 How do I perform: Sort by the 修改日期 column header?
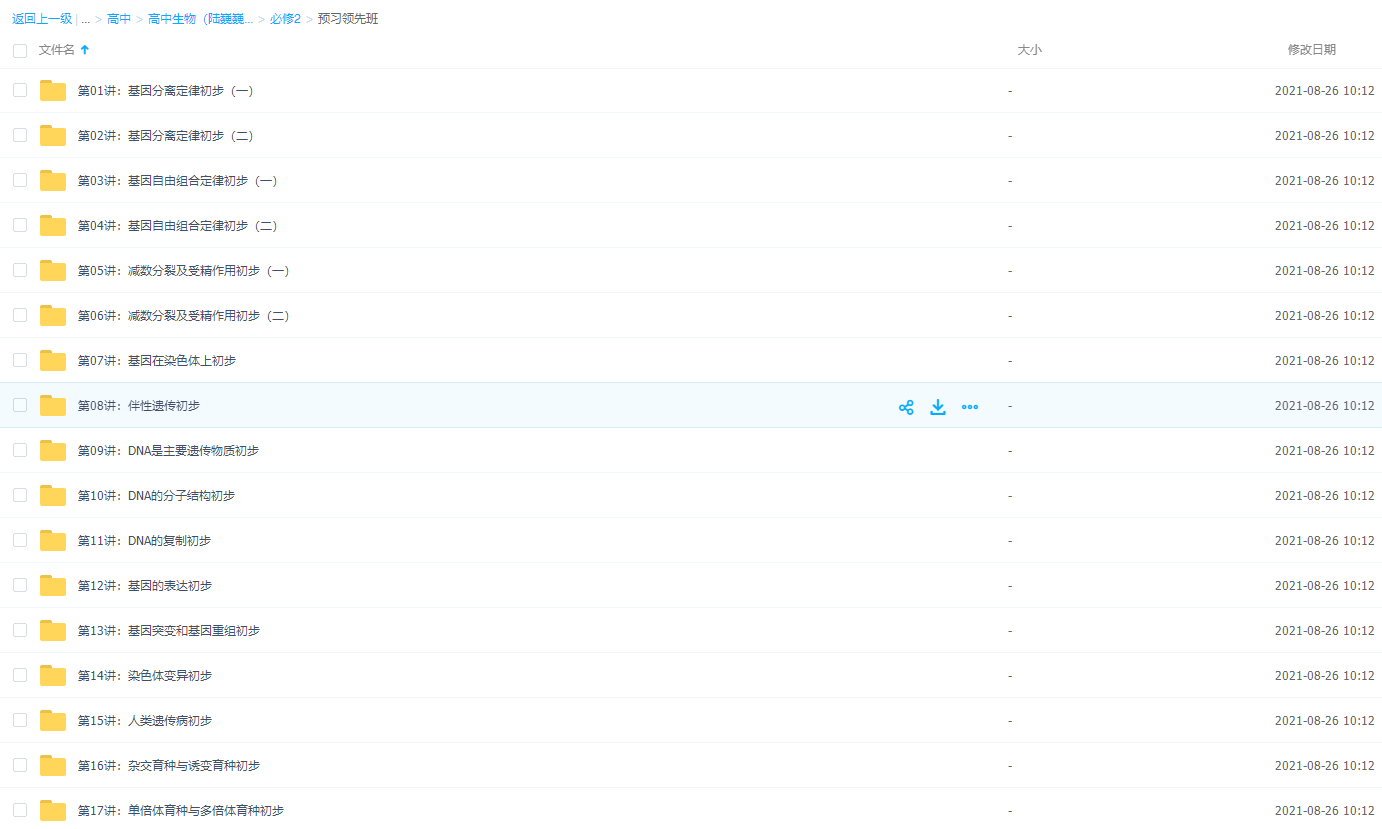[1311, 50]
